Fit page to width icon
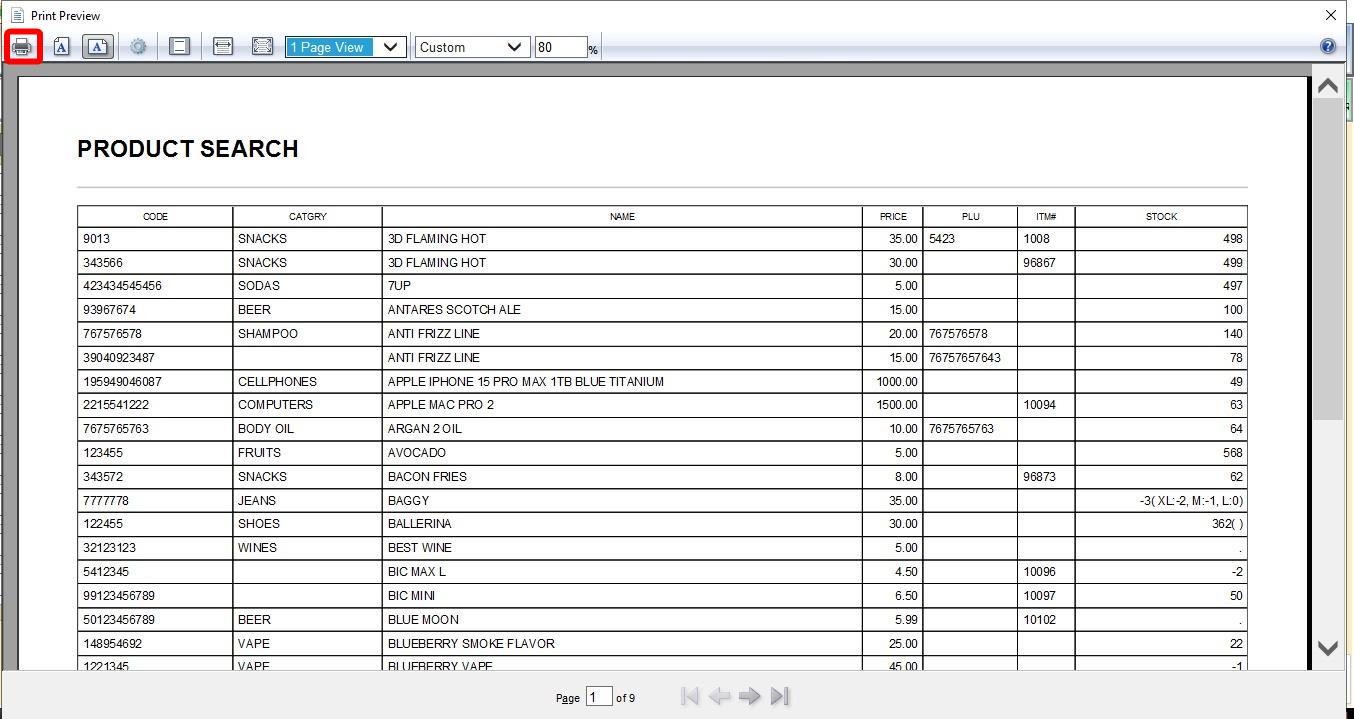 tap(223, 47)
